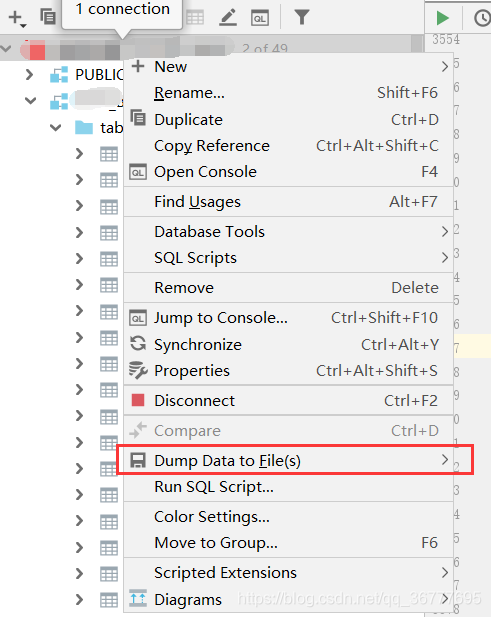This screenshot has height=617, width=491.
Task: Choose Duplicate in the context menu
Action: click(x=289, y=119)
